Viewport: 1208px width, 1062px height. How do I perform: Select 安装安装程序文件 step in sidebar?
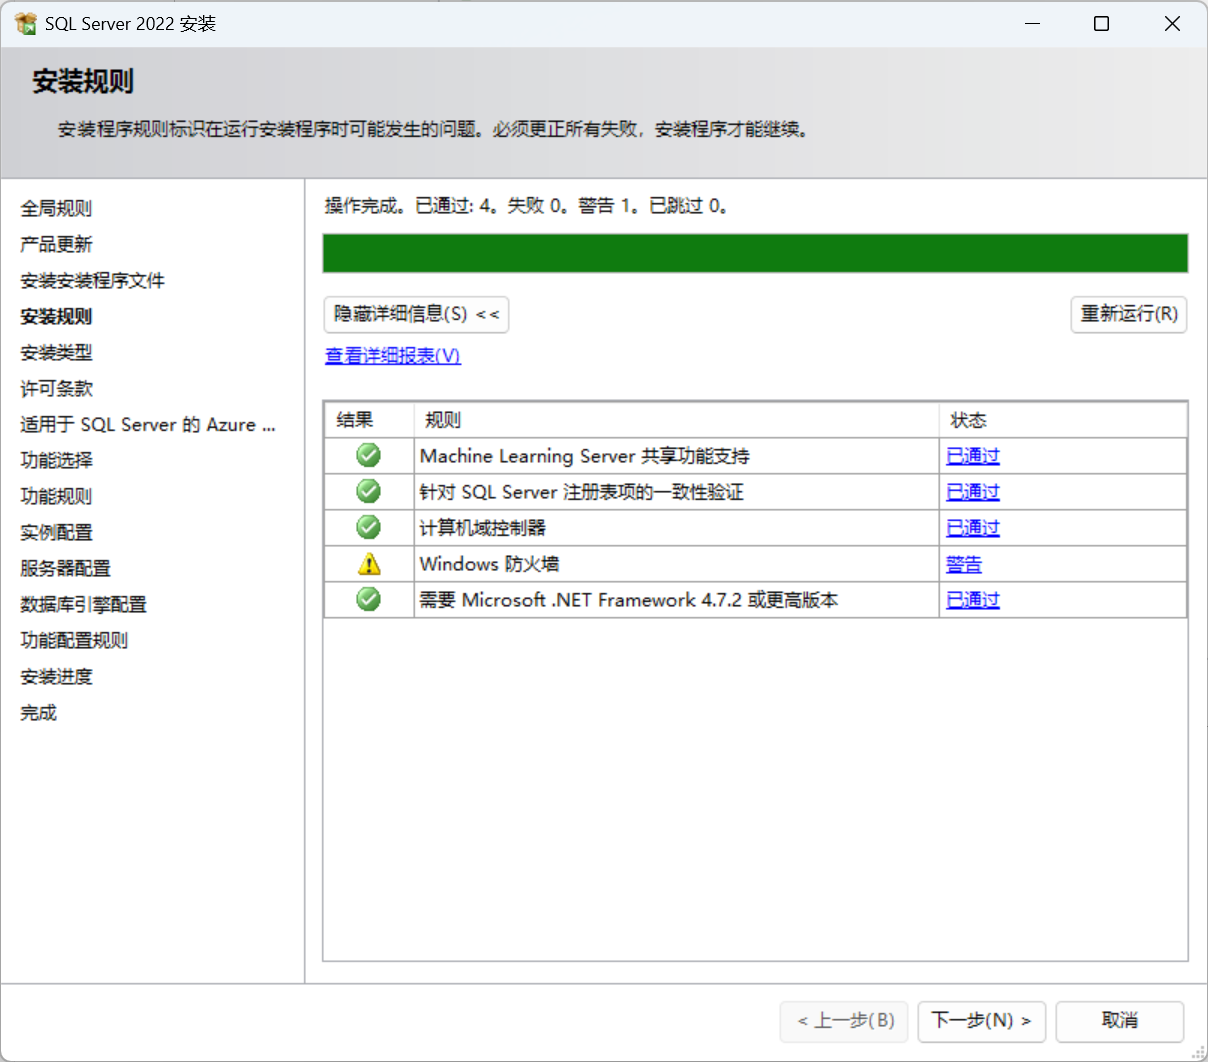point(92,280)
